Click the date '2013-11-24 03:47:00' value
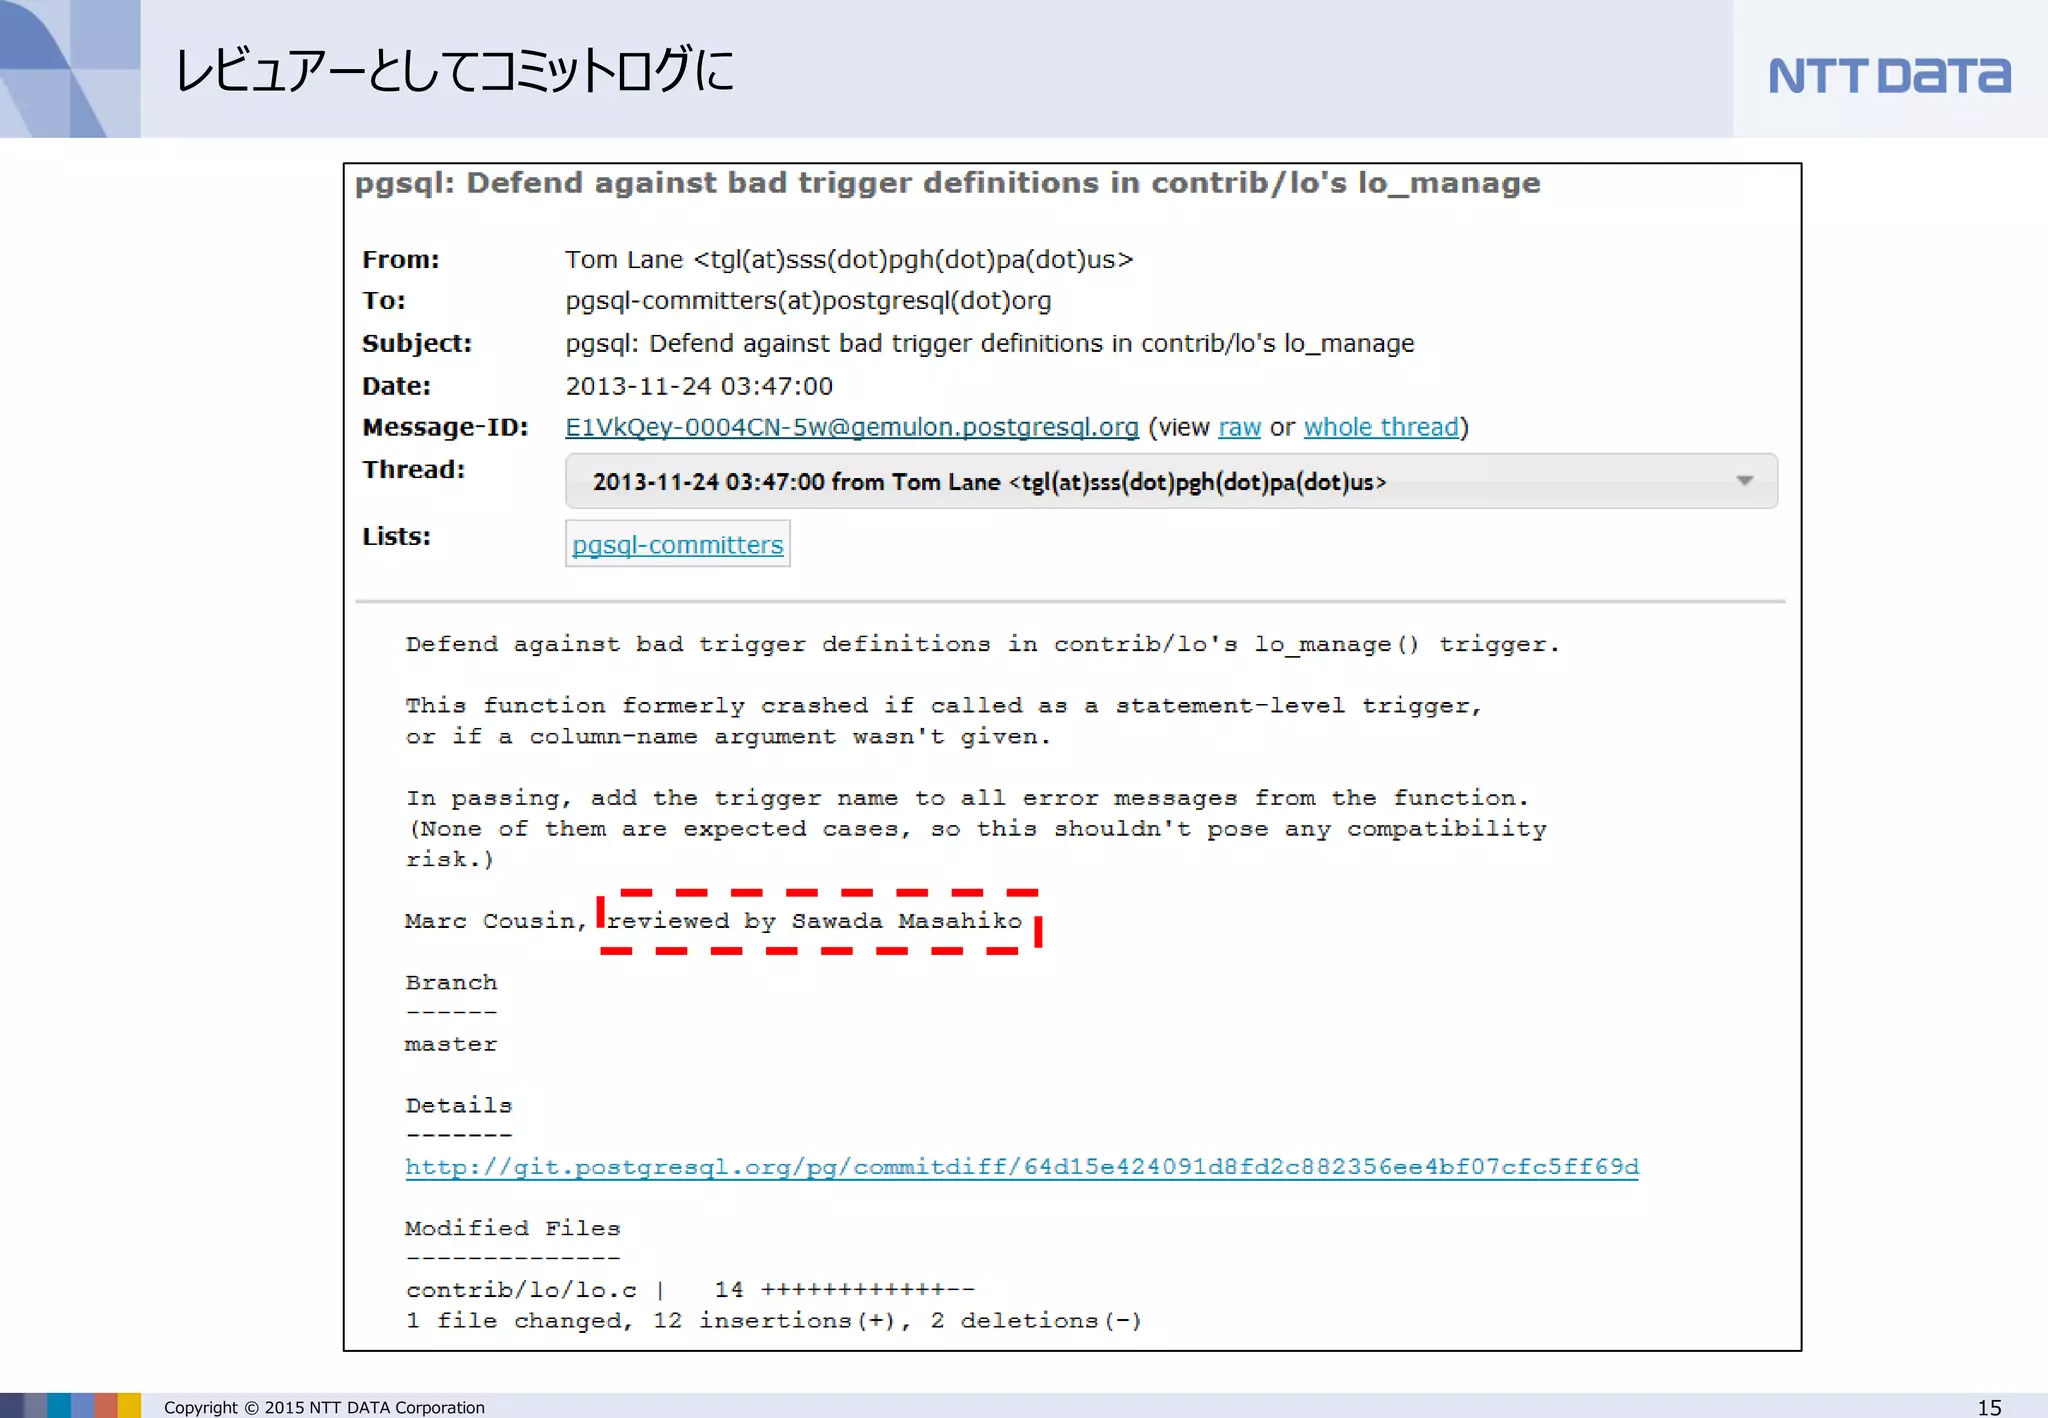The width and height of the screenshot is (2048, 1418). (698, 386)
